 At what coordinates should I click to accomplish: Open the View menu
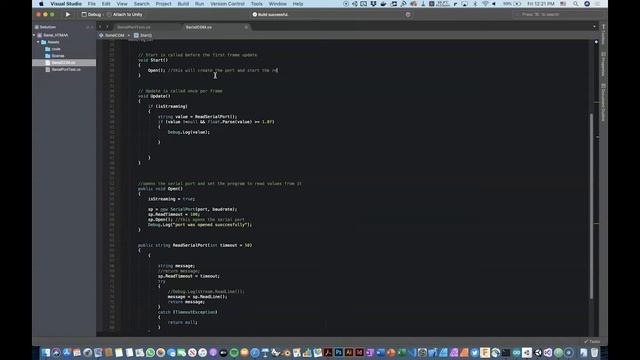[x=122, y=4]
